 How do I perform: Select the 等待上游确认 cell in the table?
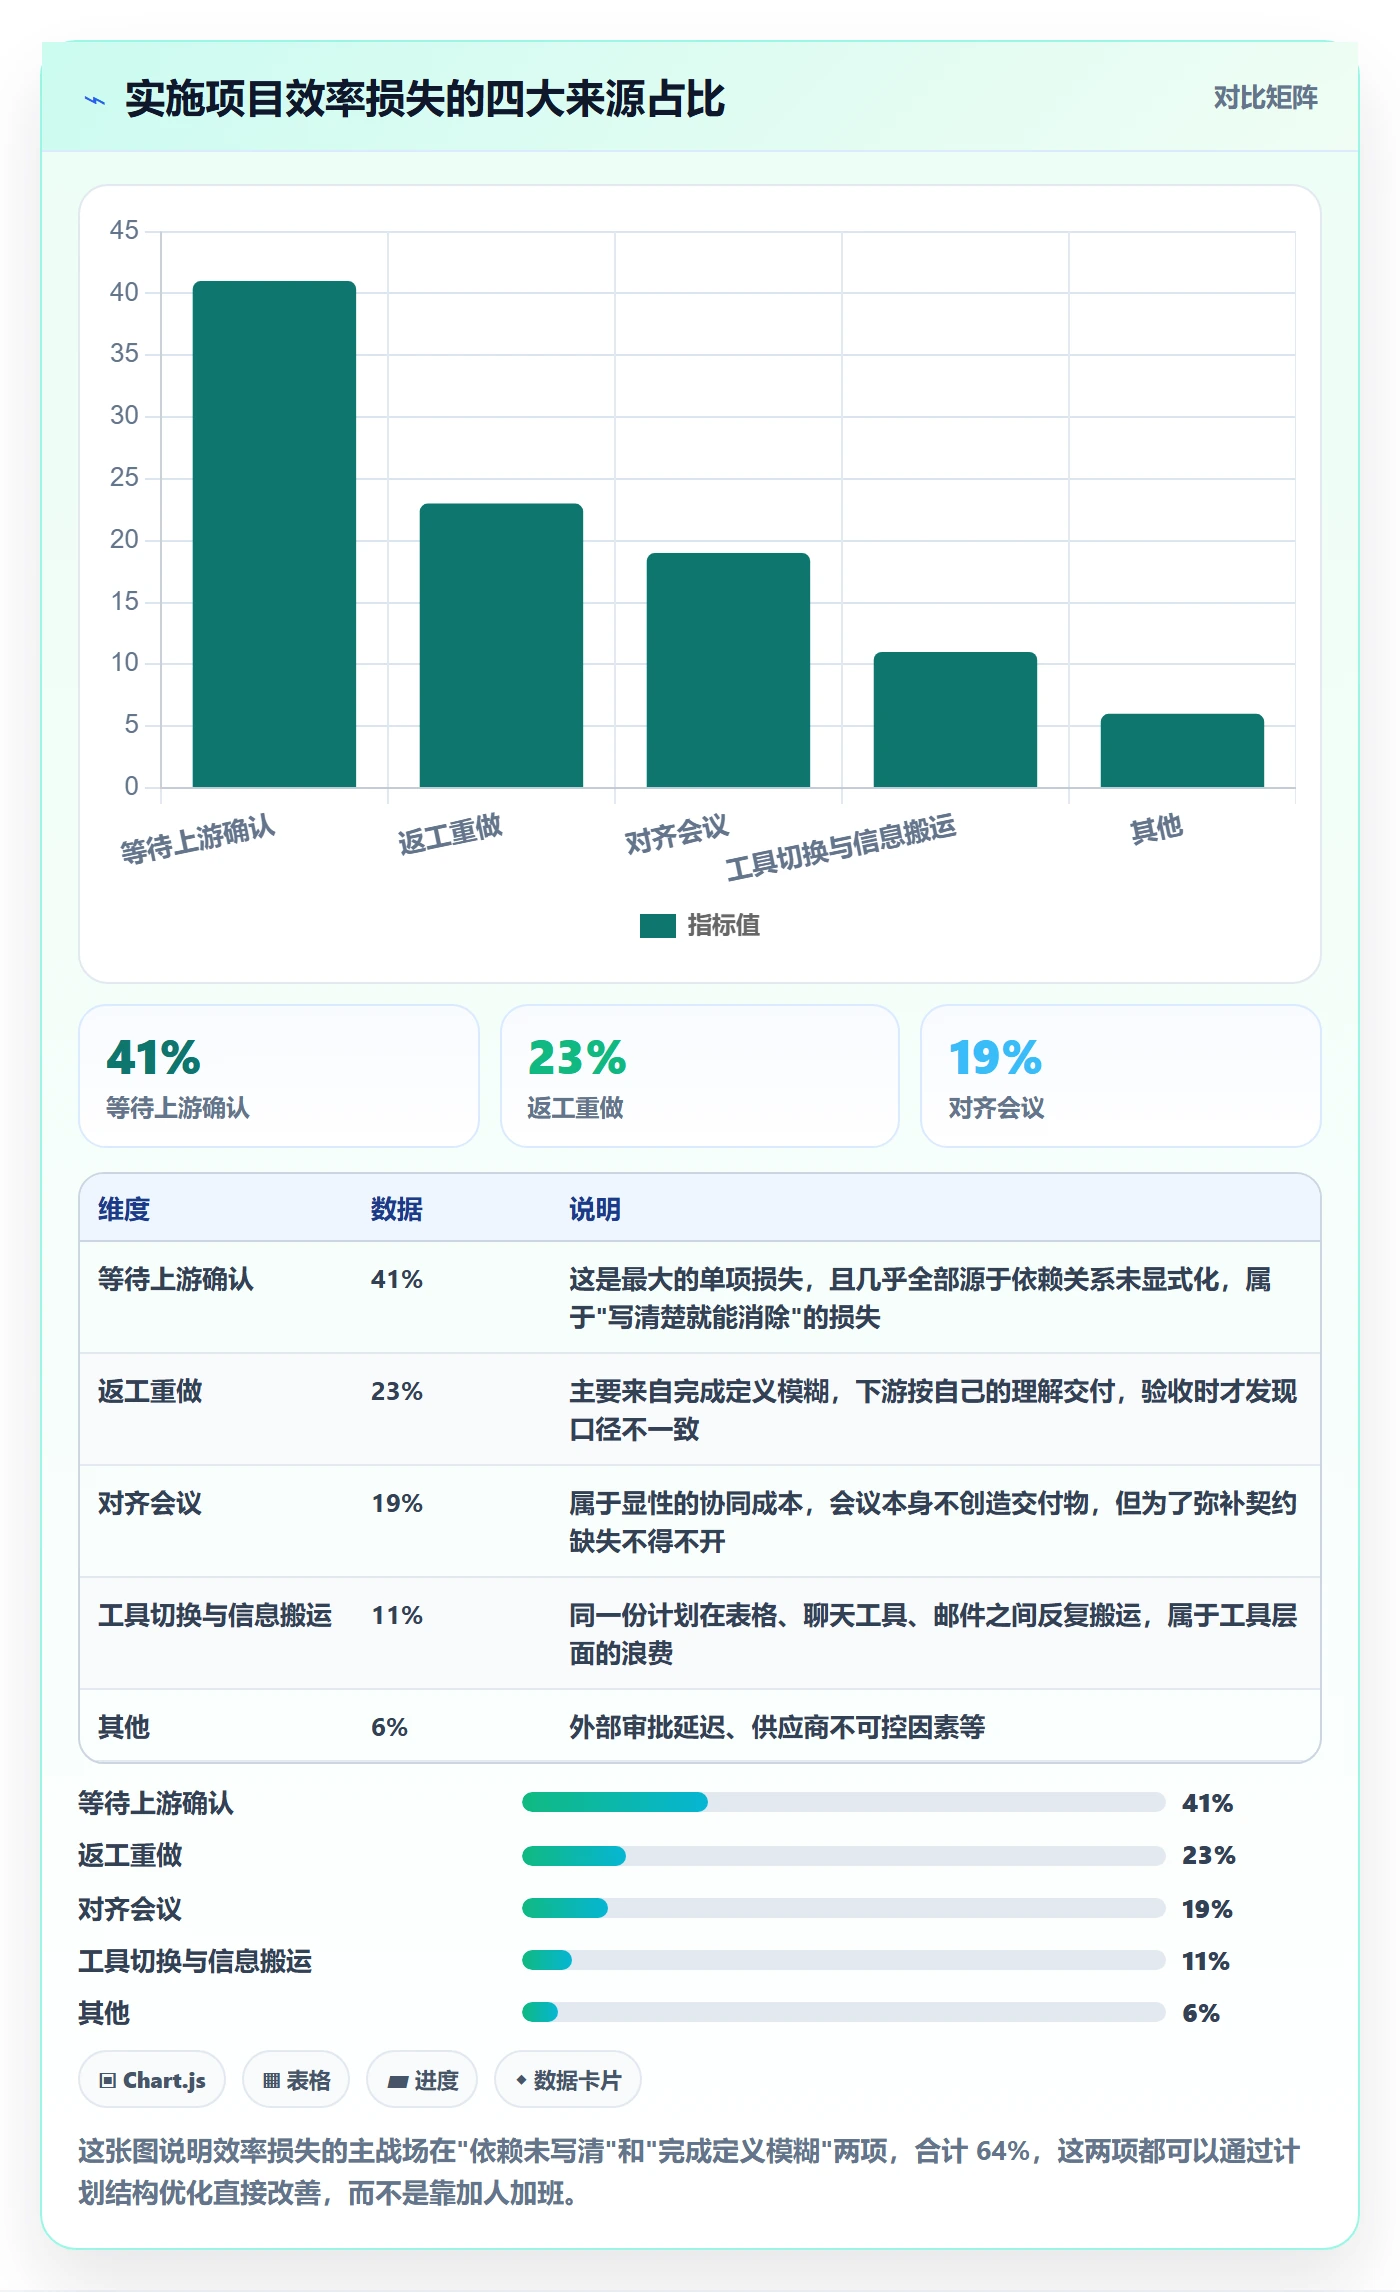pyautogui.click(x=176, y=1279)
